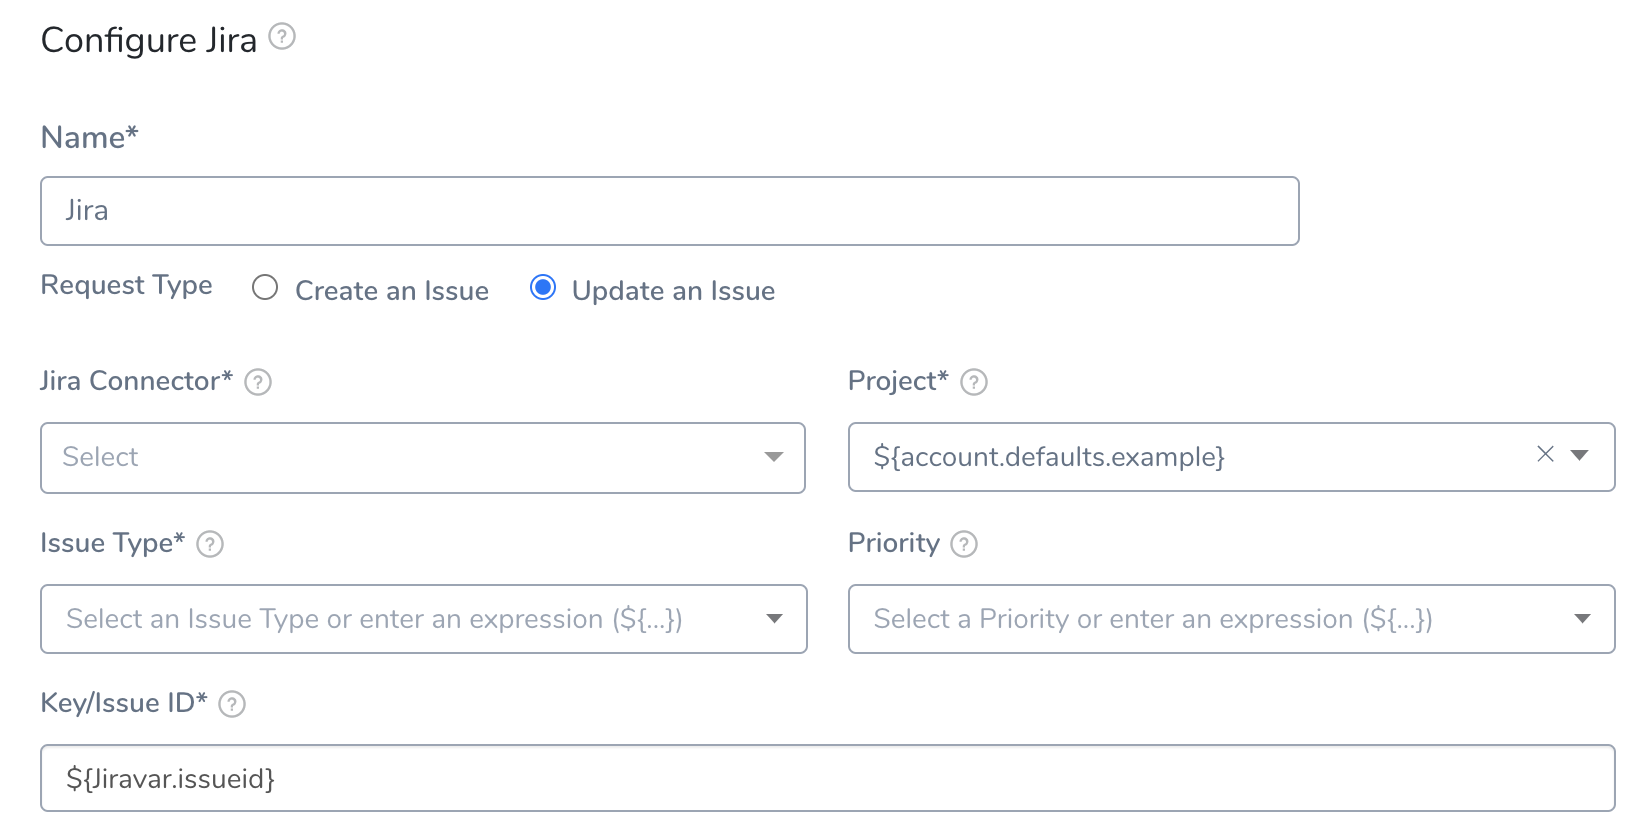Image resolution: width=1634 pixels, height=834 pixels.
Task: View Priority field help tooltip
Action: tap(964, 544)
